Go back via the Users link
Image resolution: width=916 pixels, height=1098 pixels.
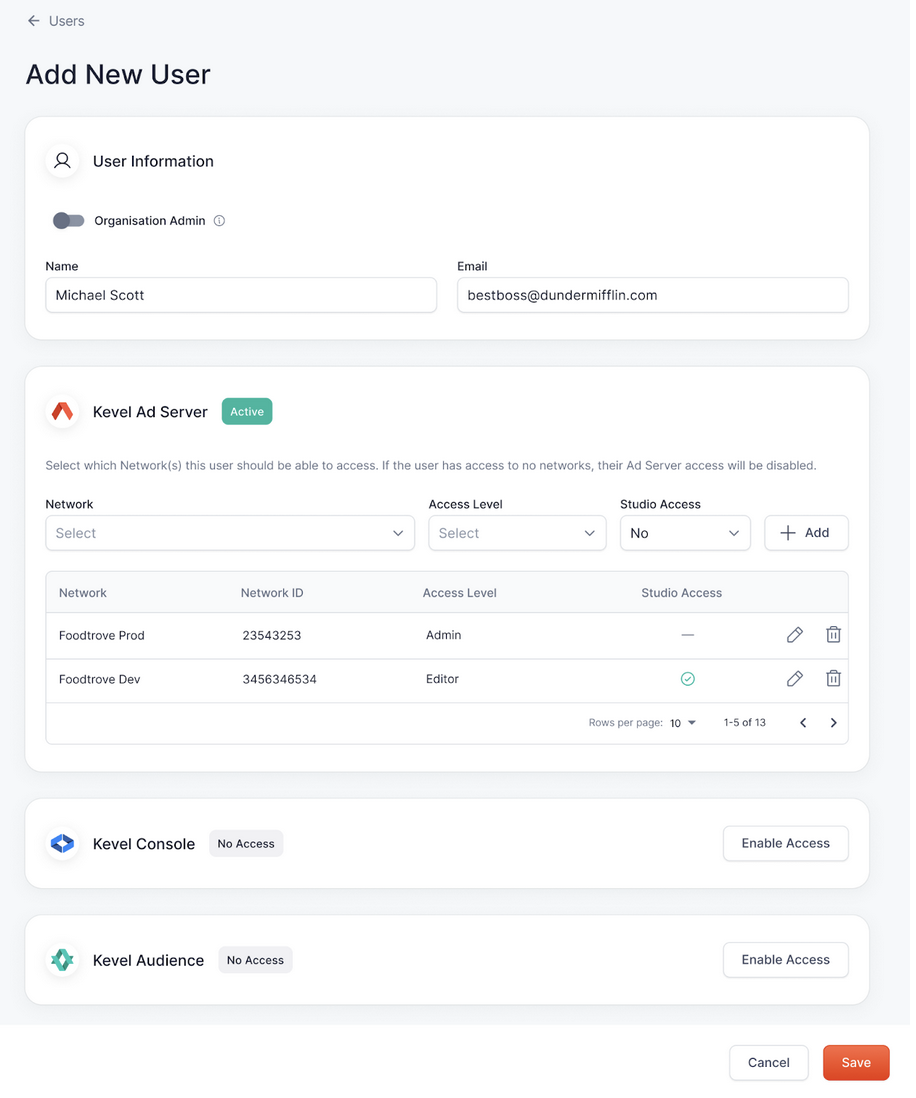click(67, 21)
